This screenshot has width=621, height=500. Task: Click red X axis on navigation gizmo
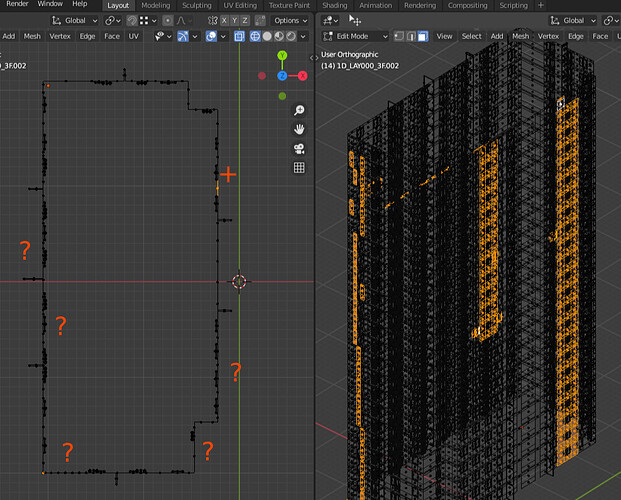click(303, 76)
